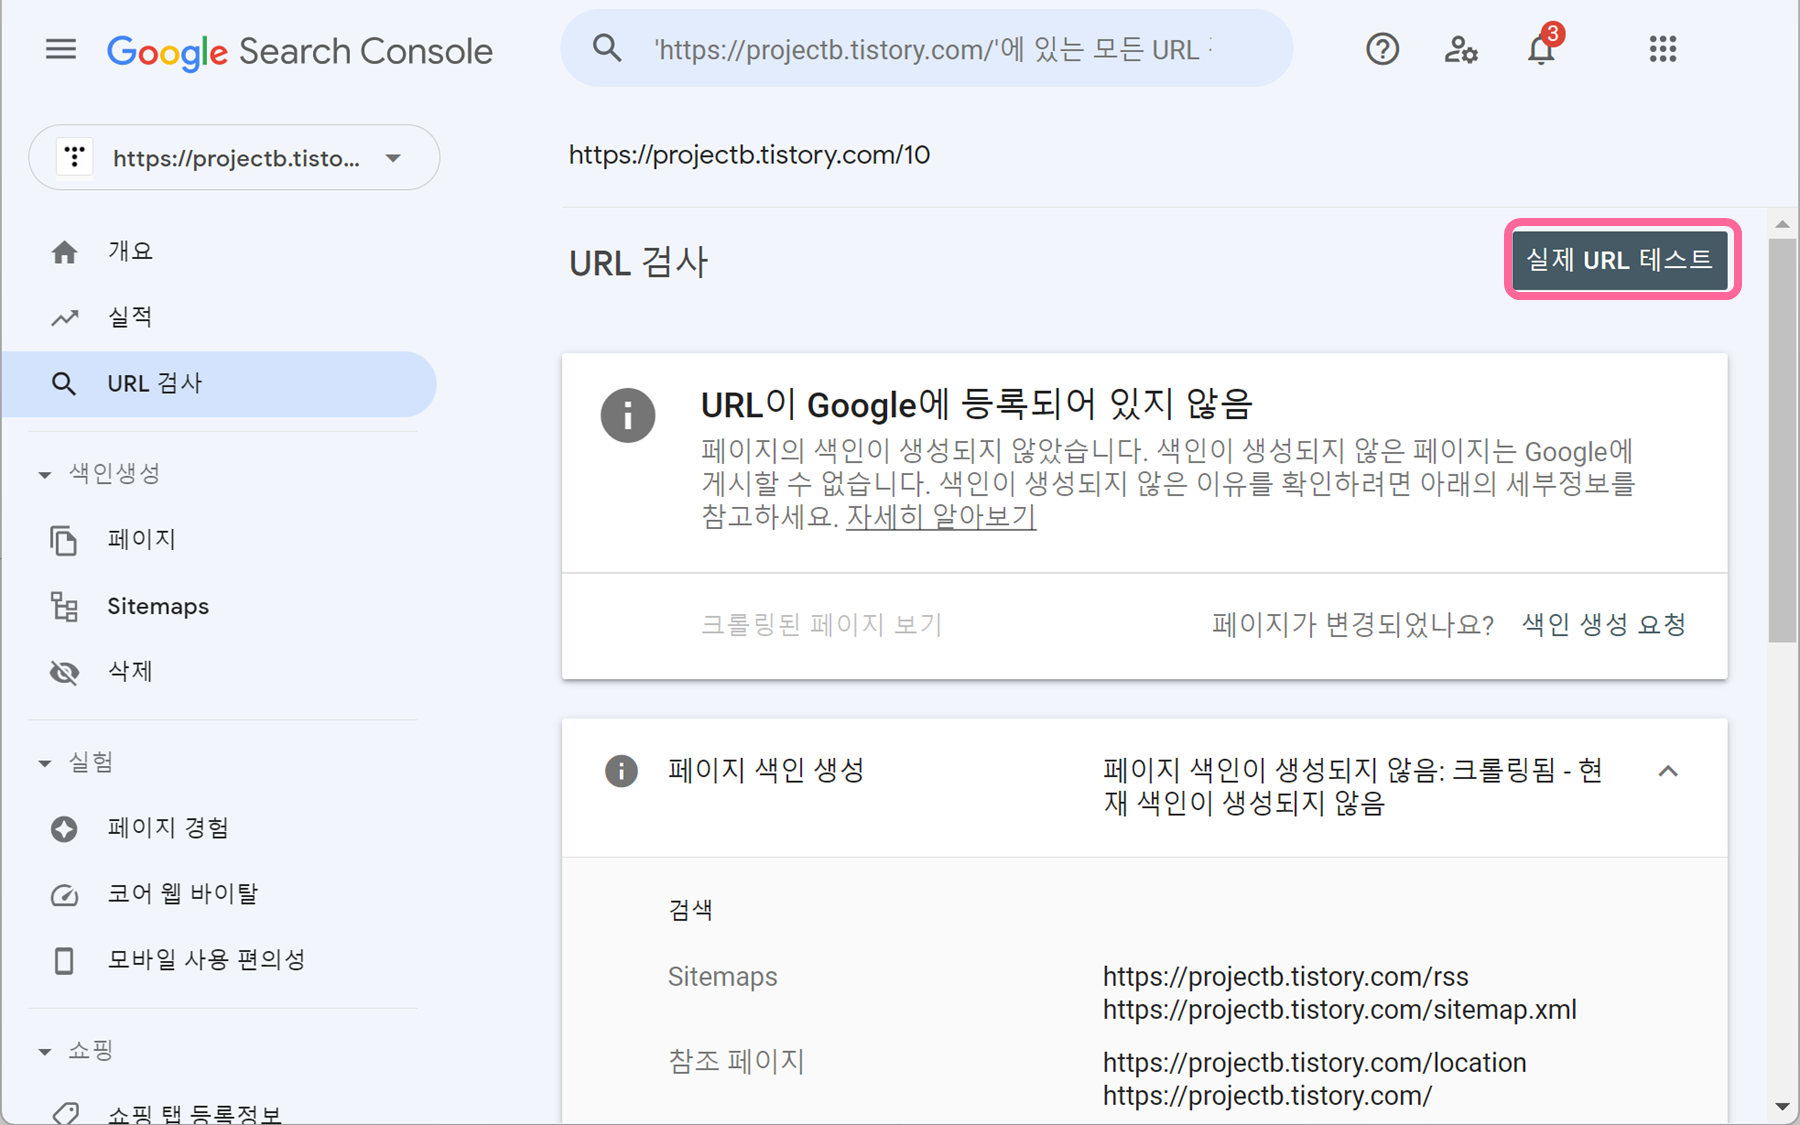Click sitemap URL ending sitemap.xml

[x=1340, y=1010]
